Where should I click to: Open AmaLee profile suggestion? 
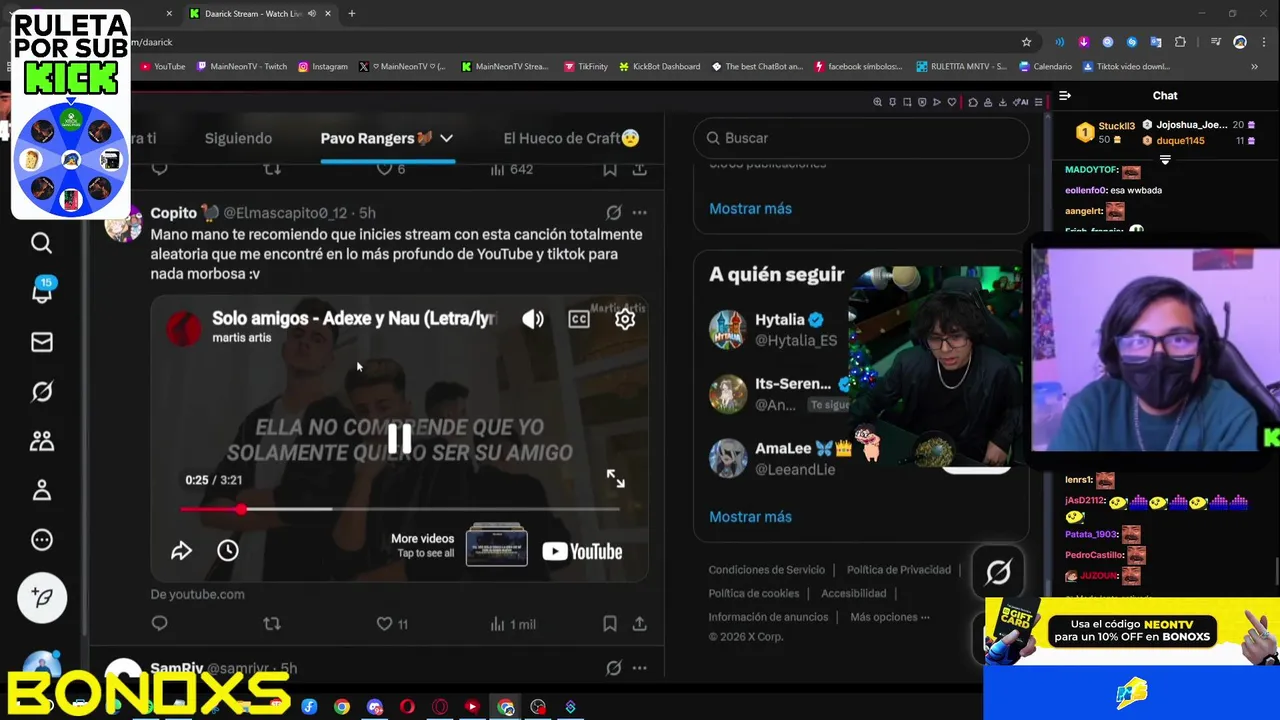780,458
